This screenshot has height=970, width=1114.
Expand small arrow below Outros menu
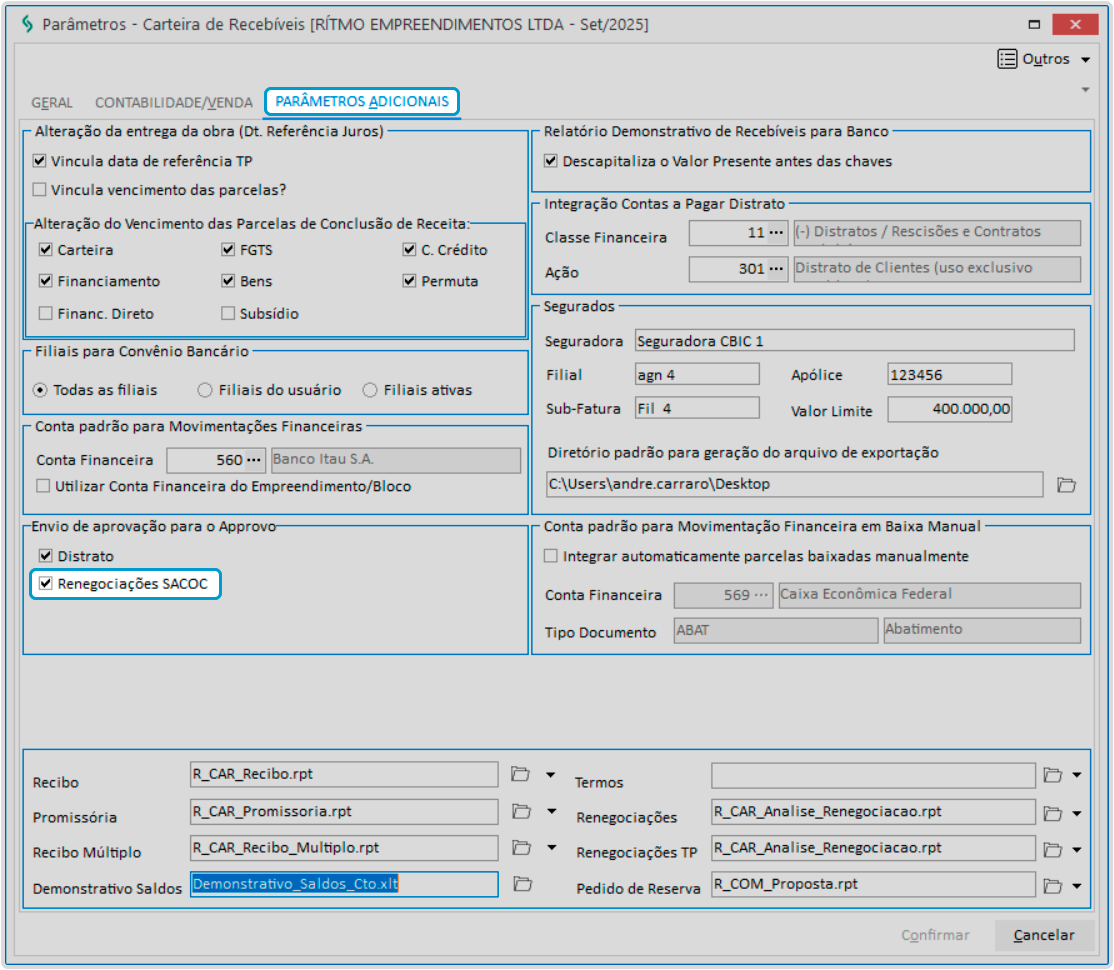coord(1086,90)
